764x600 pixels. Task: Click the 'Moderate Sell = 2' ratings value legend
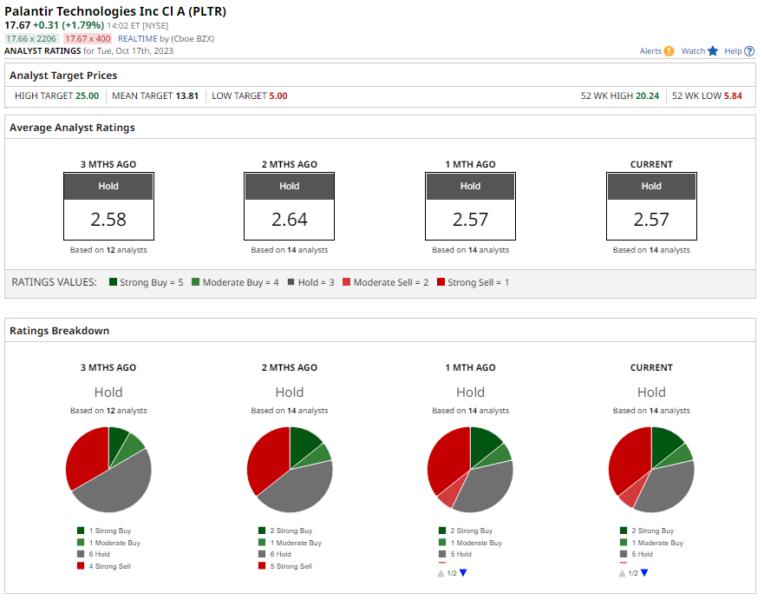click(385, 282)
